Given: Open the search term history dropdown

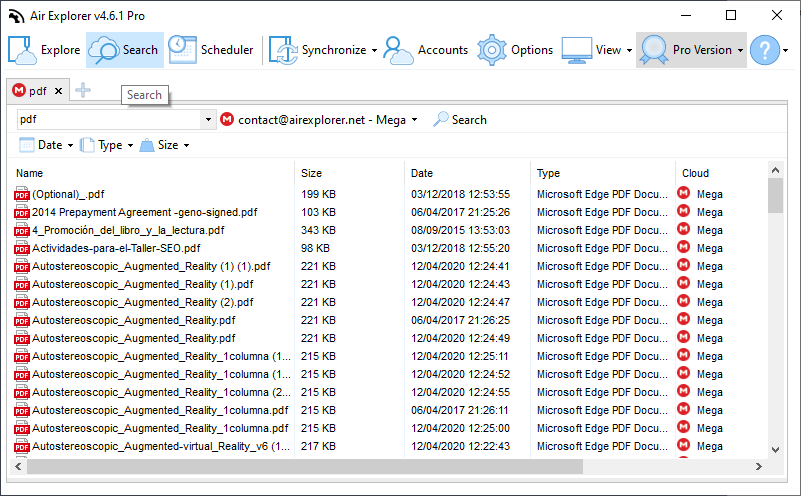Looking at the screenshot, I should (208, 120).
